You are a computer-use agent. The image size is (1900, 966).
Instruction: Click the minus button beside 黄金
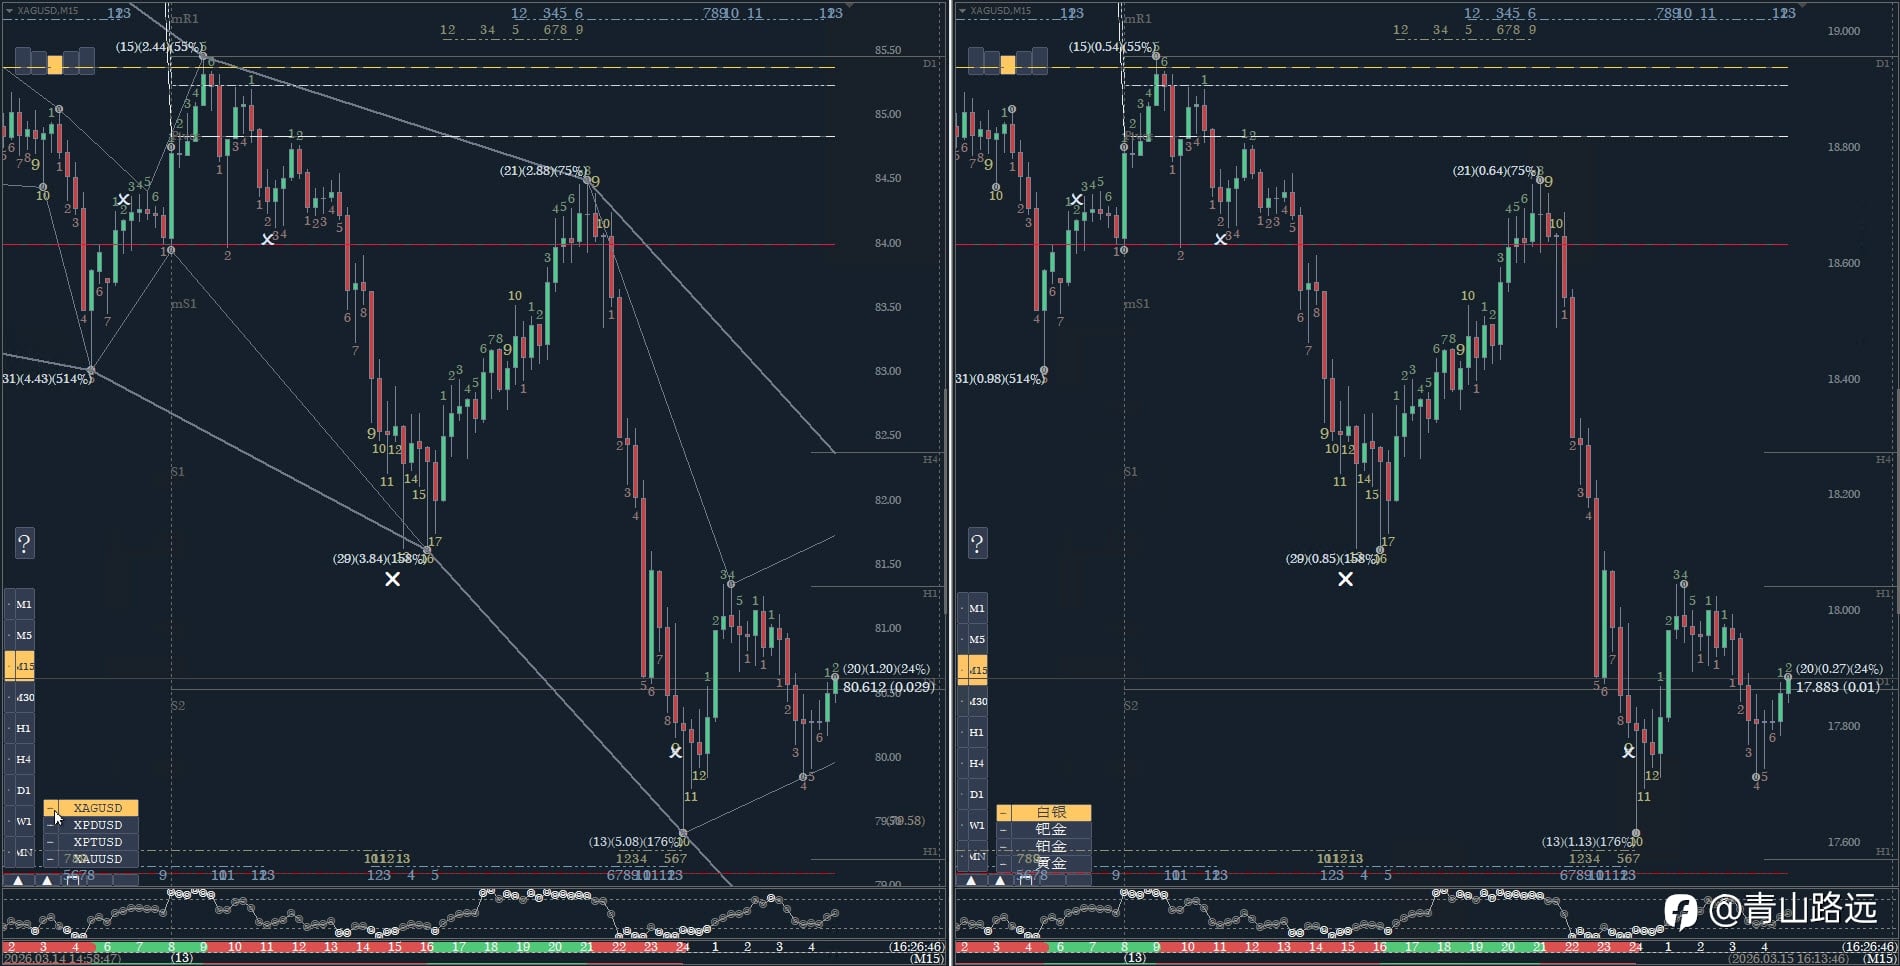pyautogui.click(x=1003, y=864)
